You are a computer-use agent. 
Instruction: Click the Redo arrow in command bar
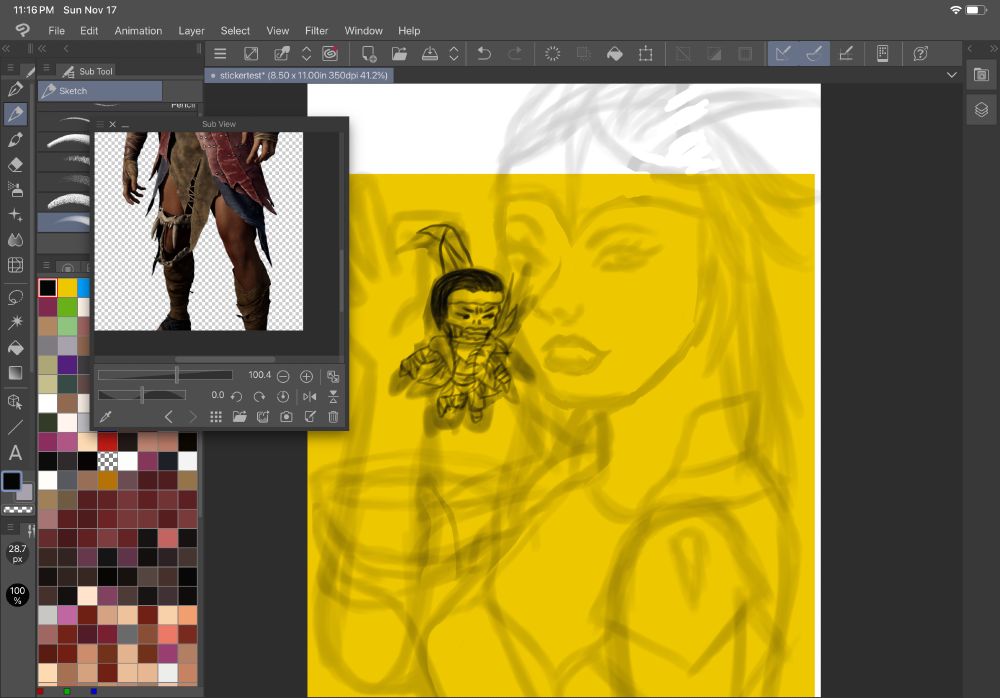(515, 54)
